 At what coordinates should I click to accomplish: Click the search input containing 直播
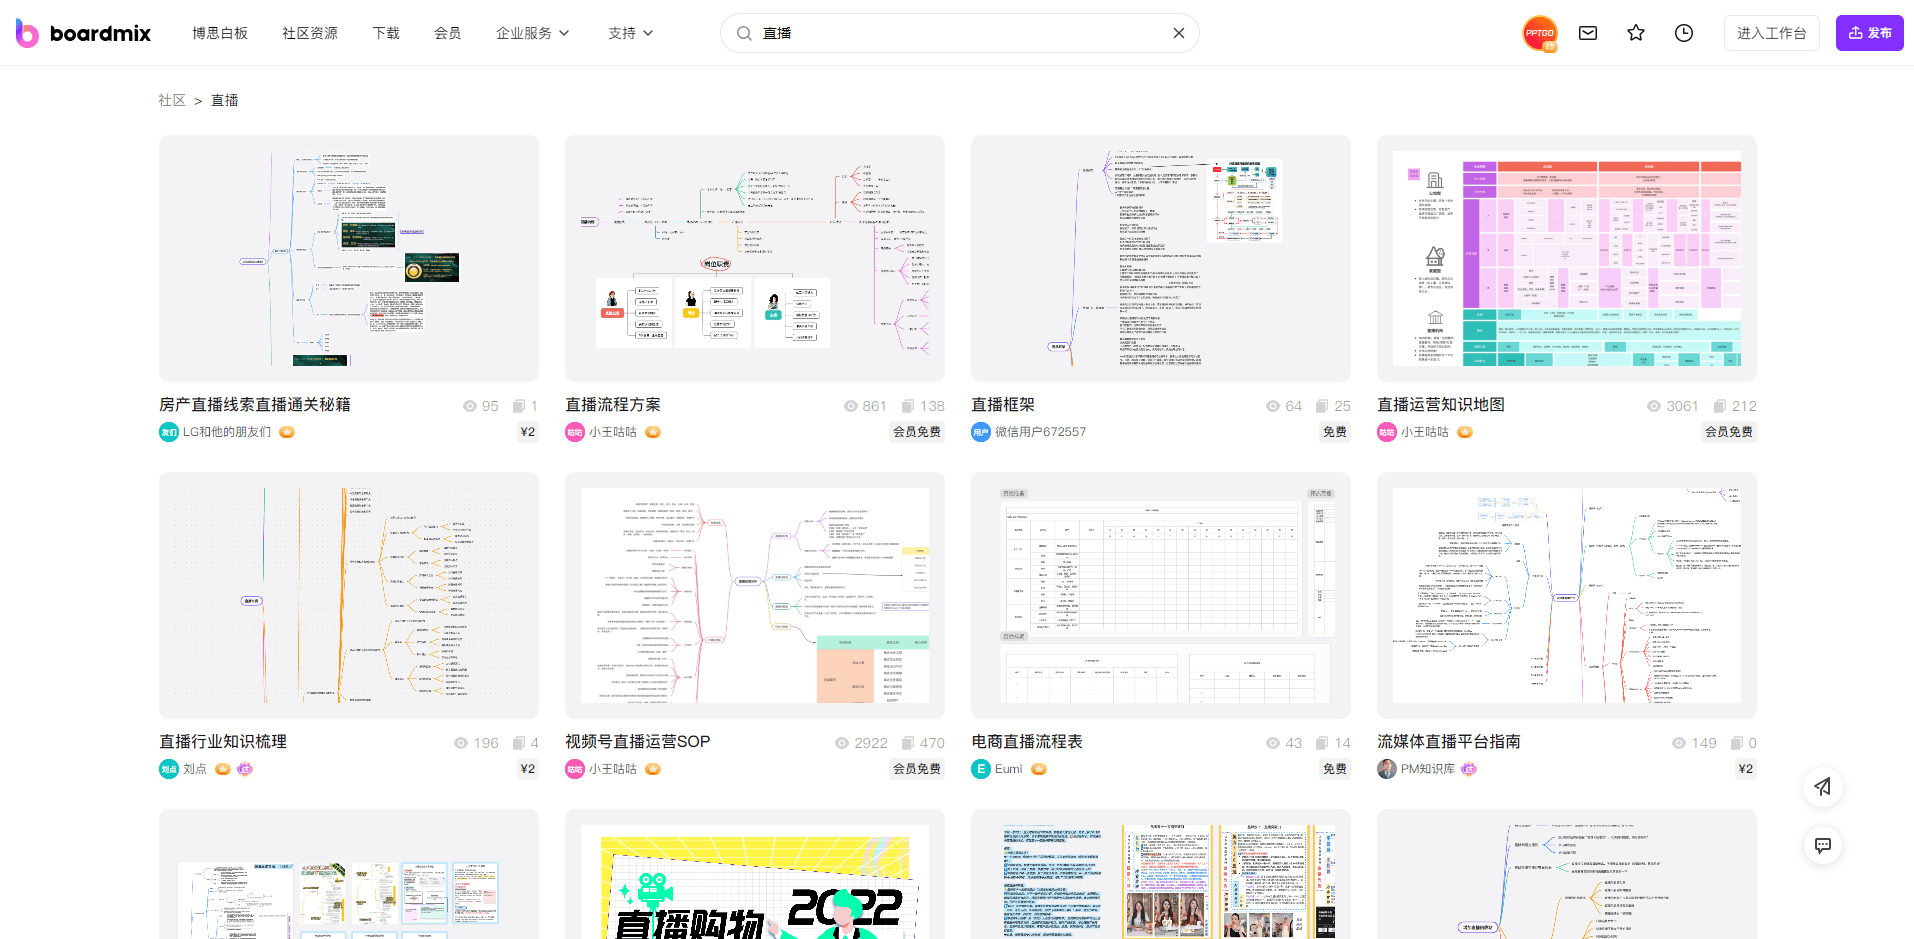tap(960, 33)
